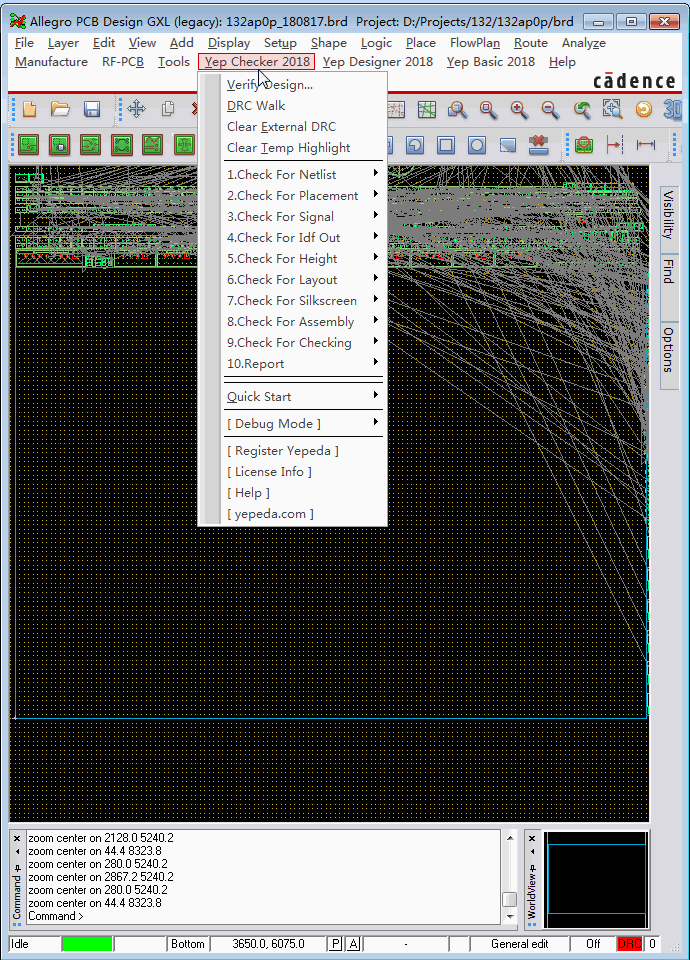This screenshot has height=960, width=690.
Task: Select the Copy tool icon in the toolbar
Action: pyautogui.click(x=167, y=110)
